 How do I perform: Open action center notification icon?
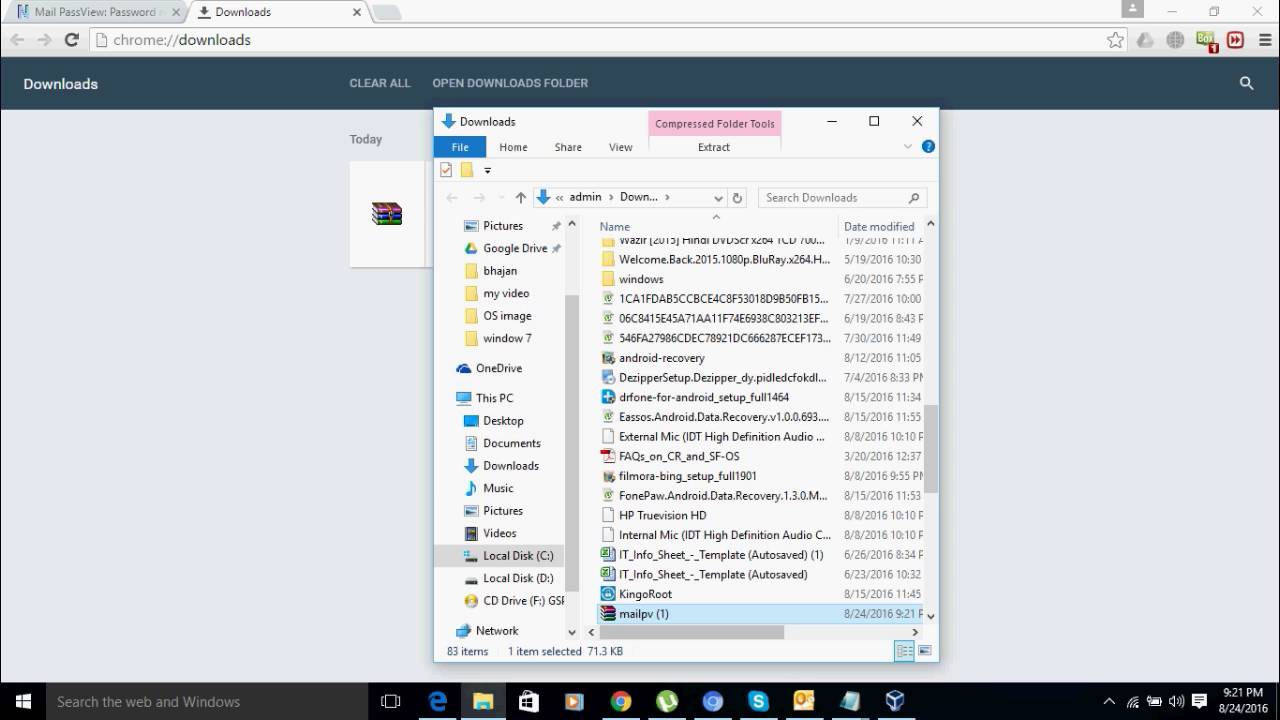point(1200,701)
